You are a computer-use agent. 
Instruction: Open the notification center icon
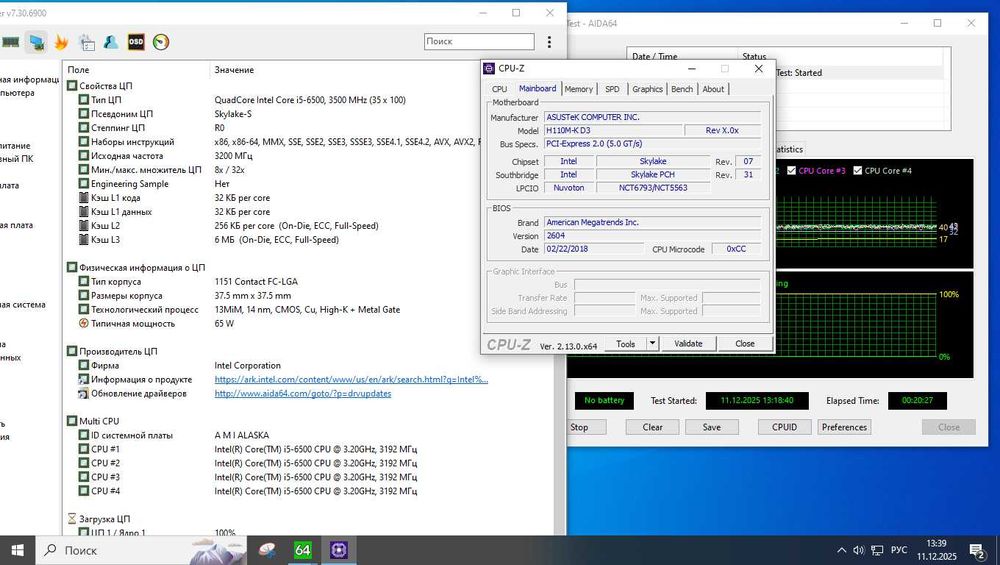pos(977,550)
